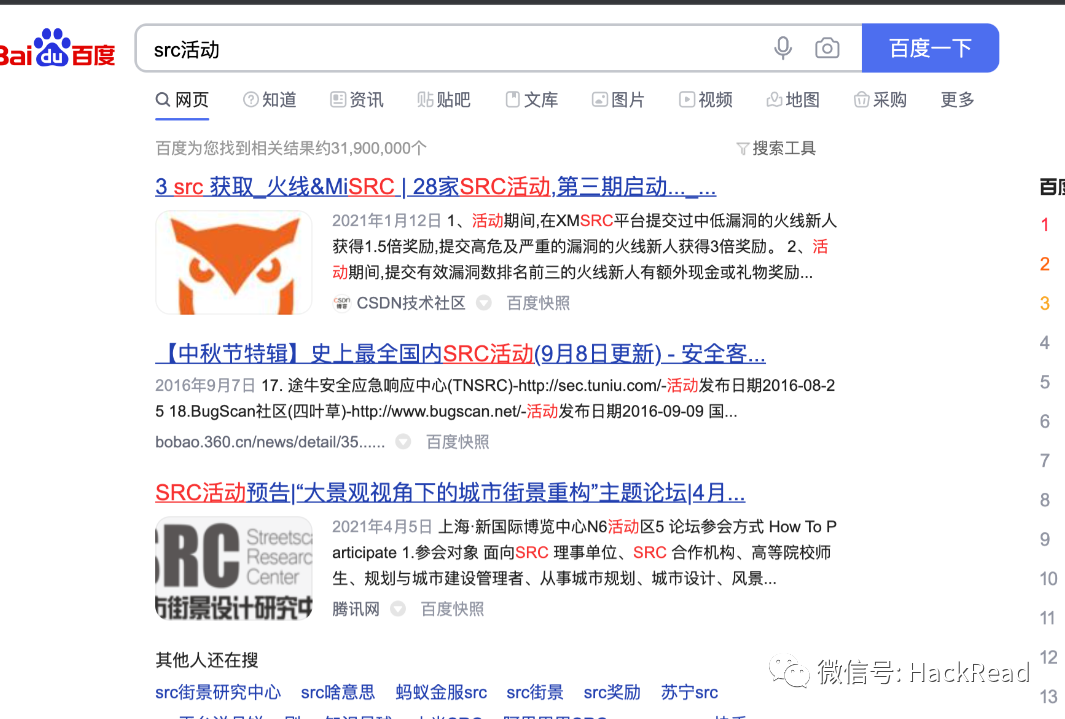Screen dimensions: 1065x719
Task: Click hot list rank number 10
Action: (1048, 579)
